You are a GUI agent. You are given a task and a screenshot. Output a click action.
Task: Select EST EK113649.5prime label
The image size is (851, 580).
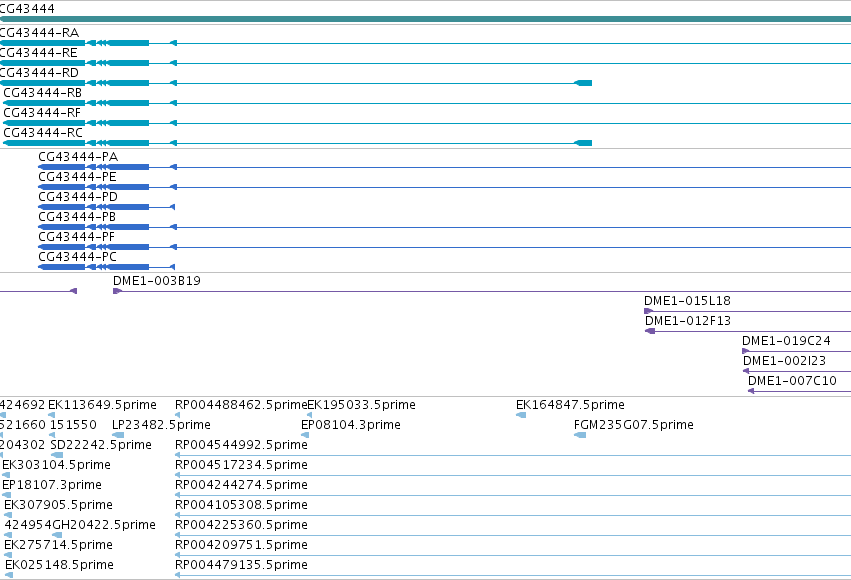[103, 405]
